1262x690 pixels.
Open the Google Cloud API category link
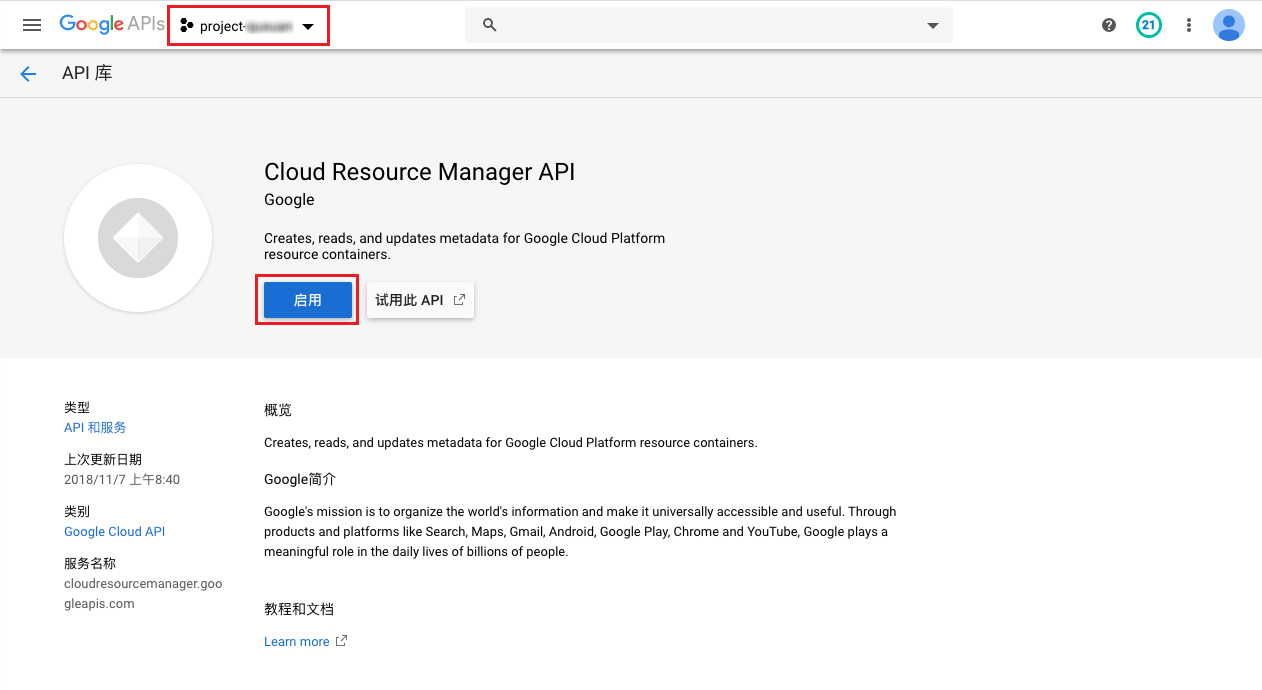tap(114, 531)
